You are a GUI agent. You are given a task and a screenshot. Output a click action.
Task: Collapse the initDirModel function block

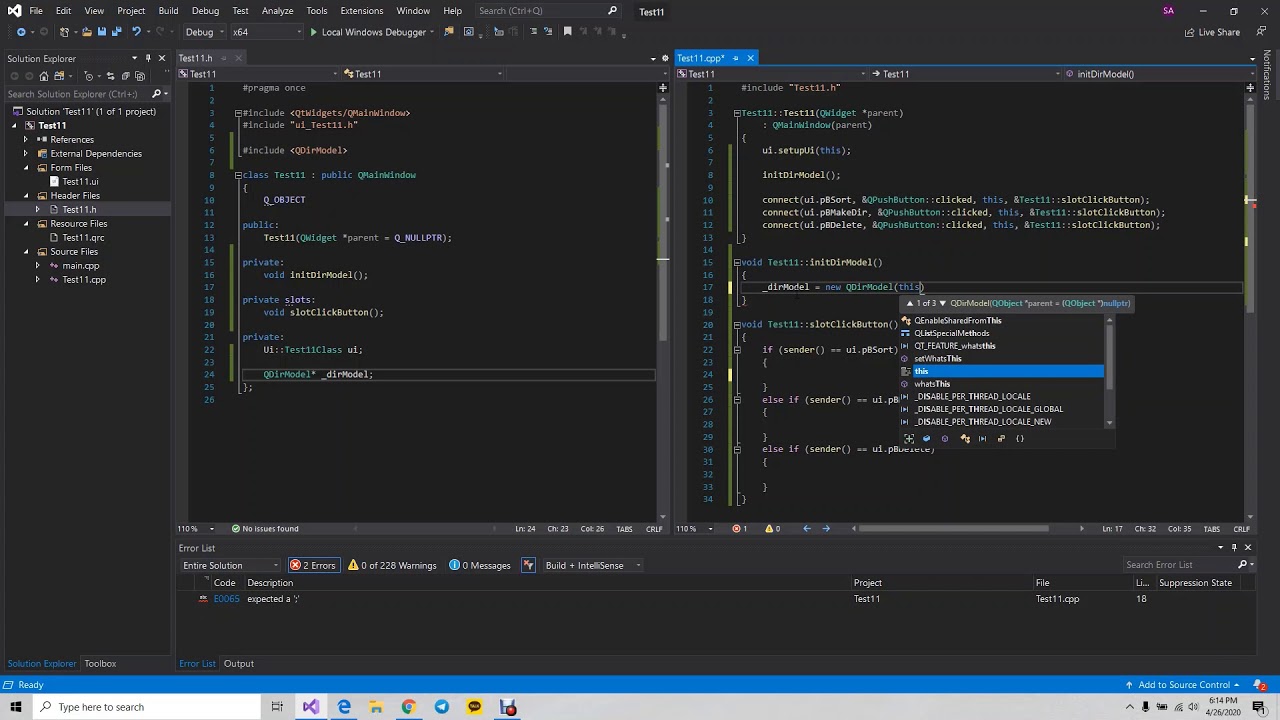737,262
